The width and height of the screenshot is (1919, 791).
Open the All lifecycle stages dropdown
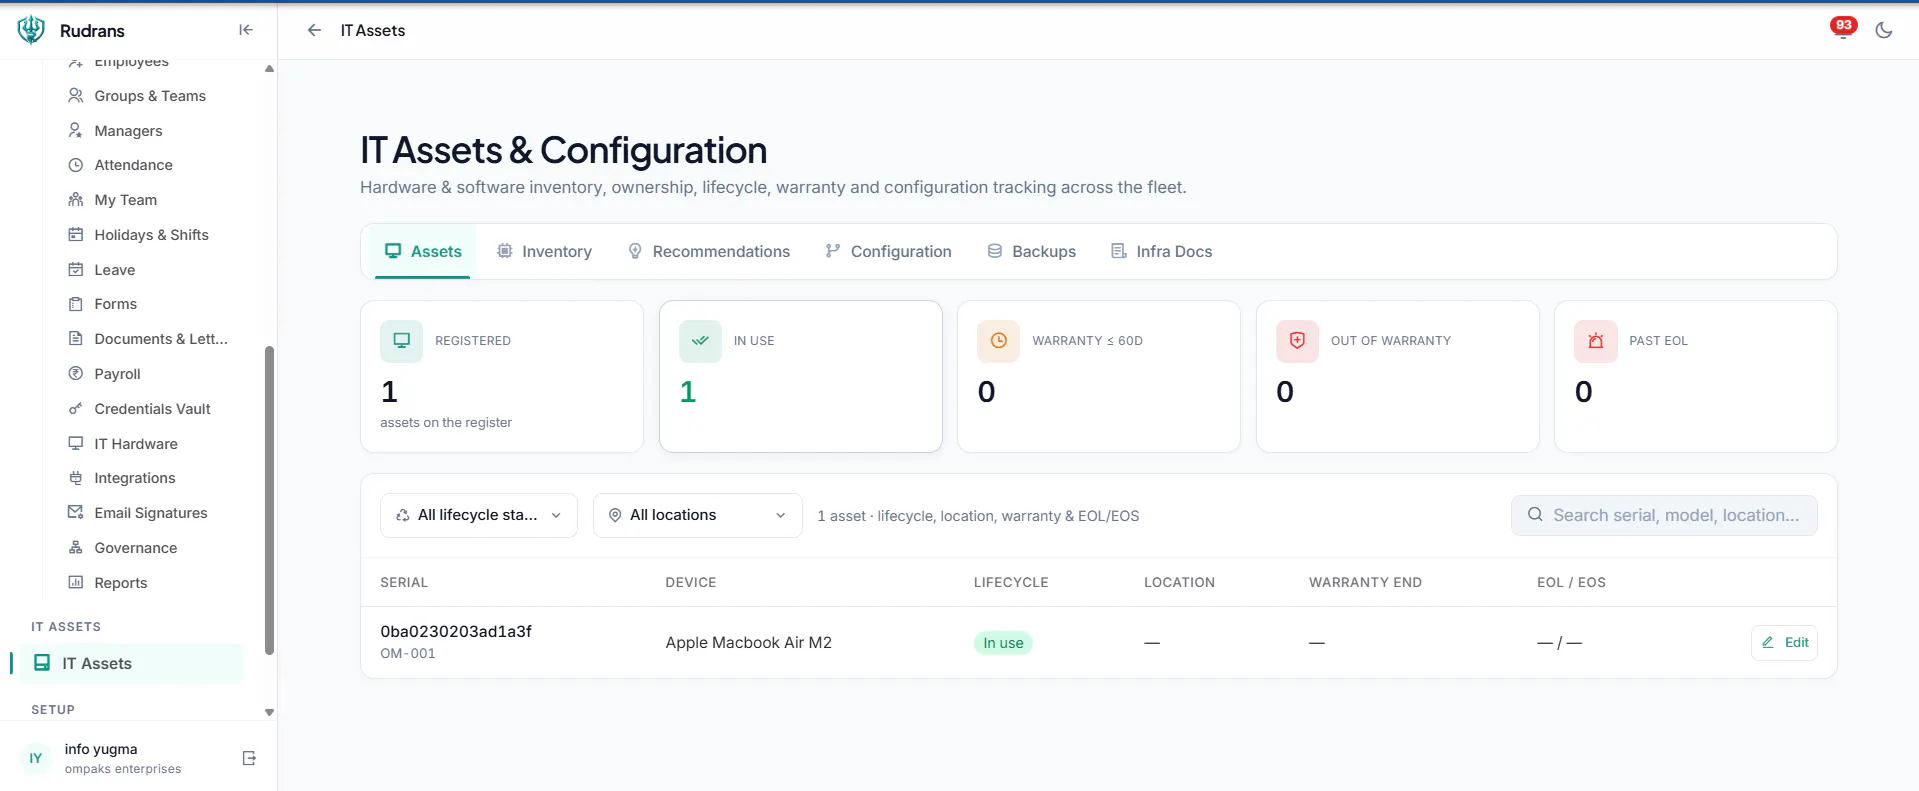point(479,515)
